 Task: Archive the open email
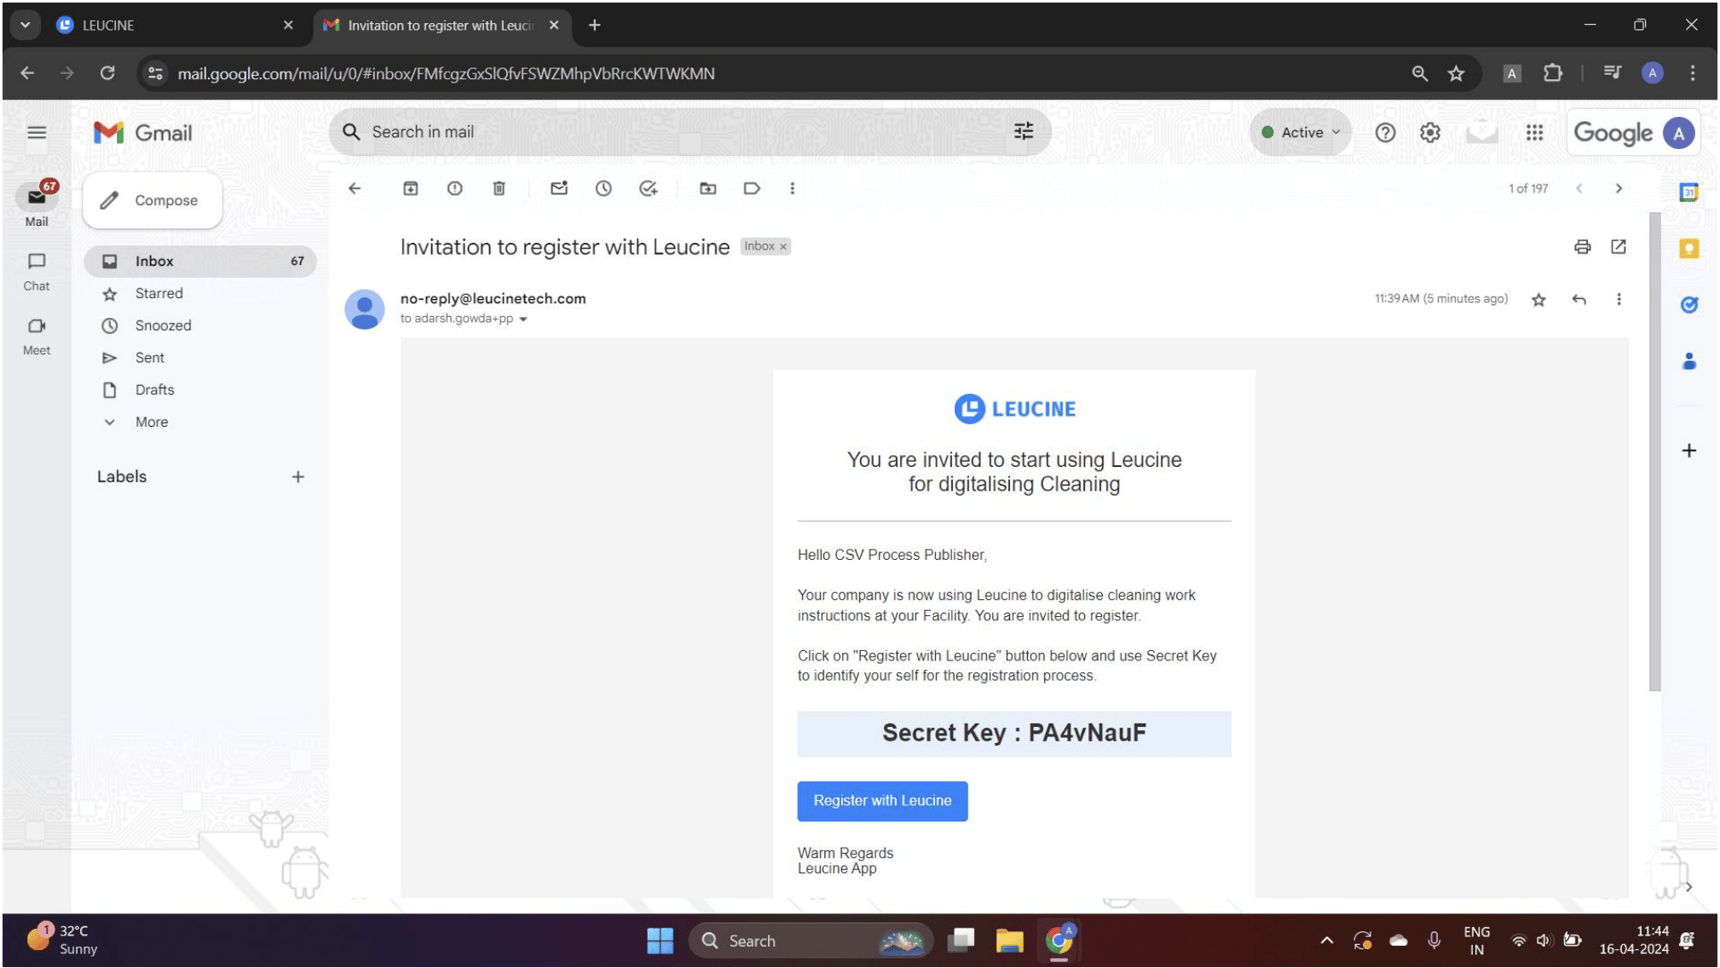pos(410,188)
